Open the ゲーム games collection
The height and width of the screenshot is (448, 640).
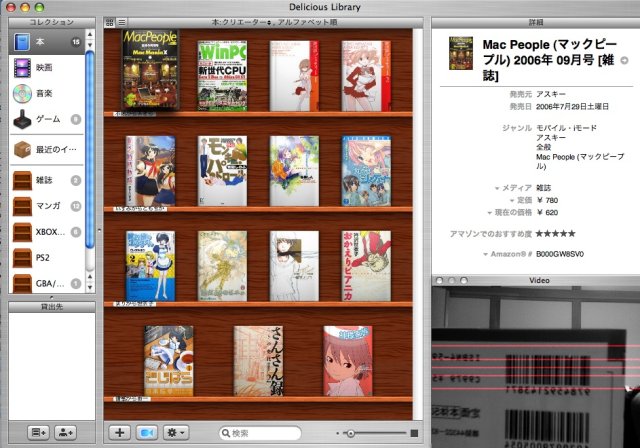[47, 119]
